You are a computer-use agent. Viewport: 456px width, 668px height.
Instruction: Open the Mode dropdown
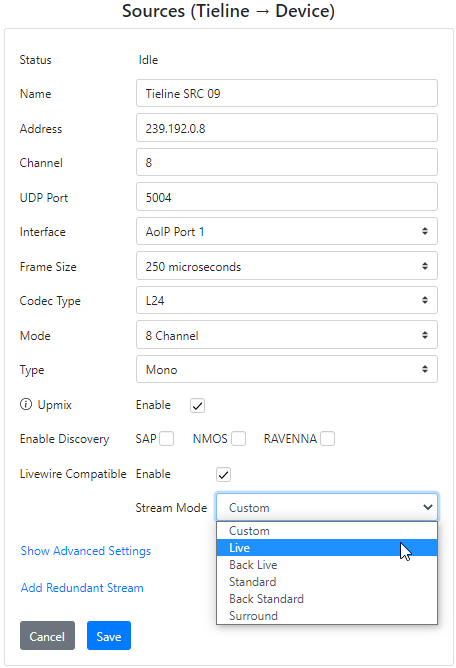(287, 335)
